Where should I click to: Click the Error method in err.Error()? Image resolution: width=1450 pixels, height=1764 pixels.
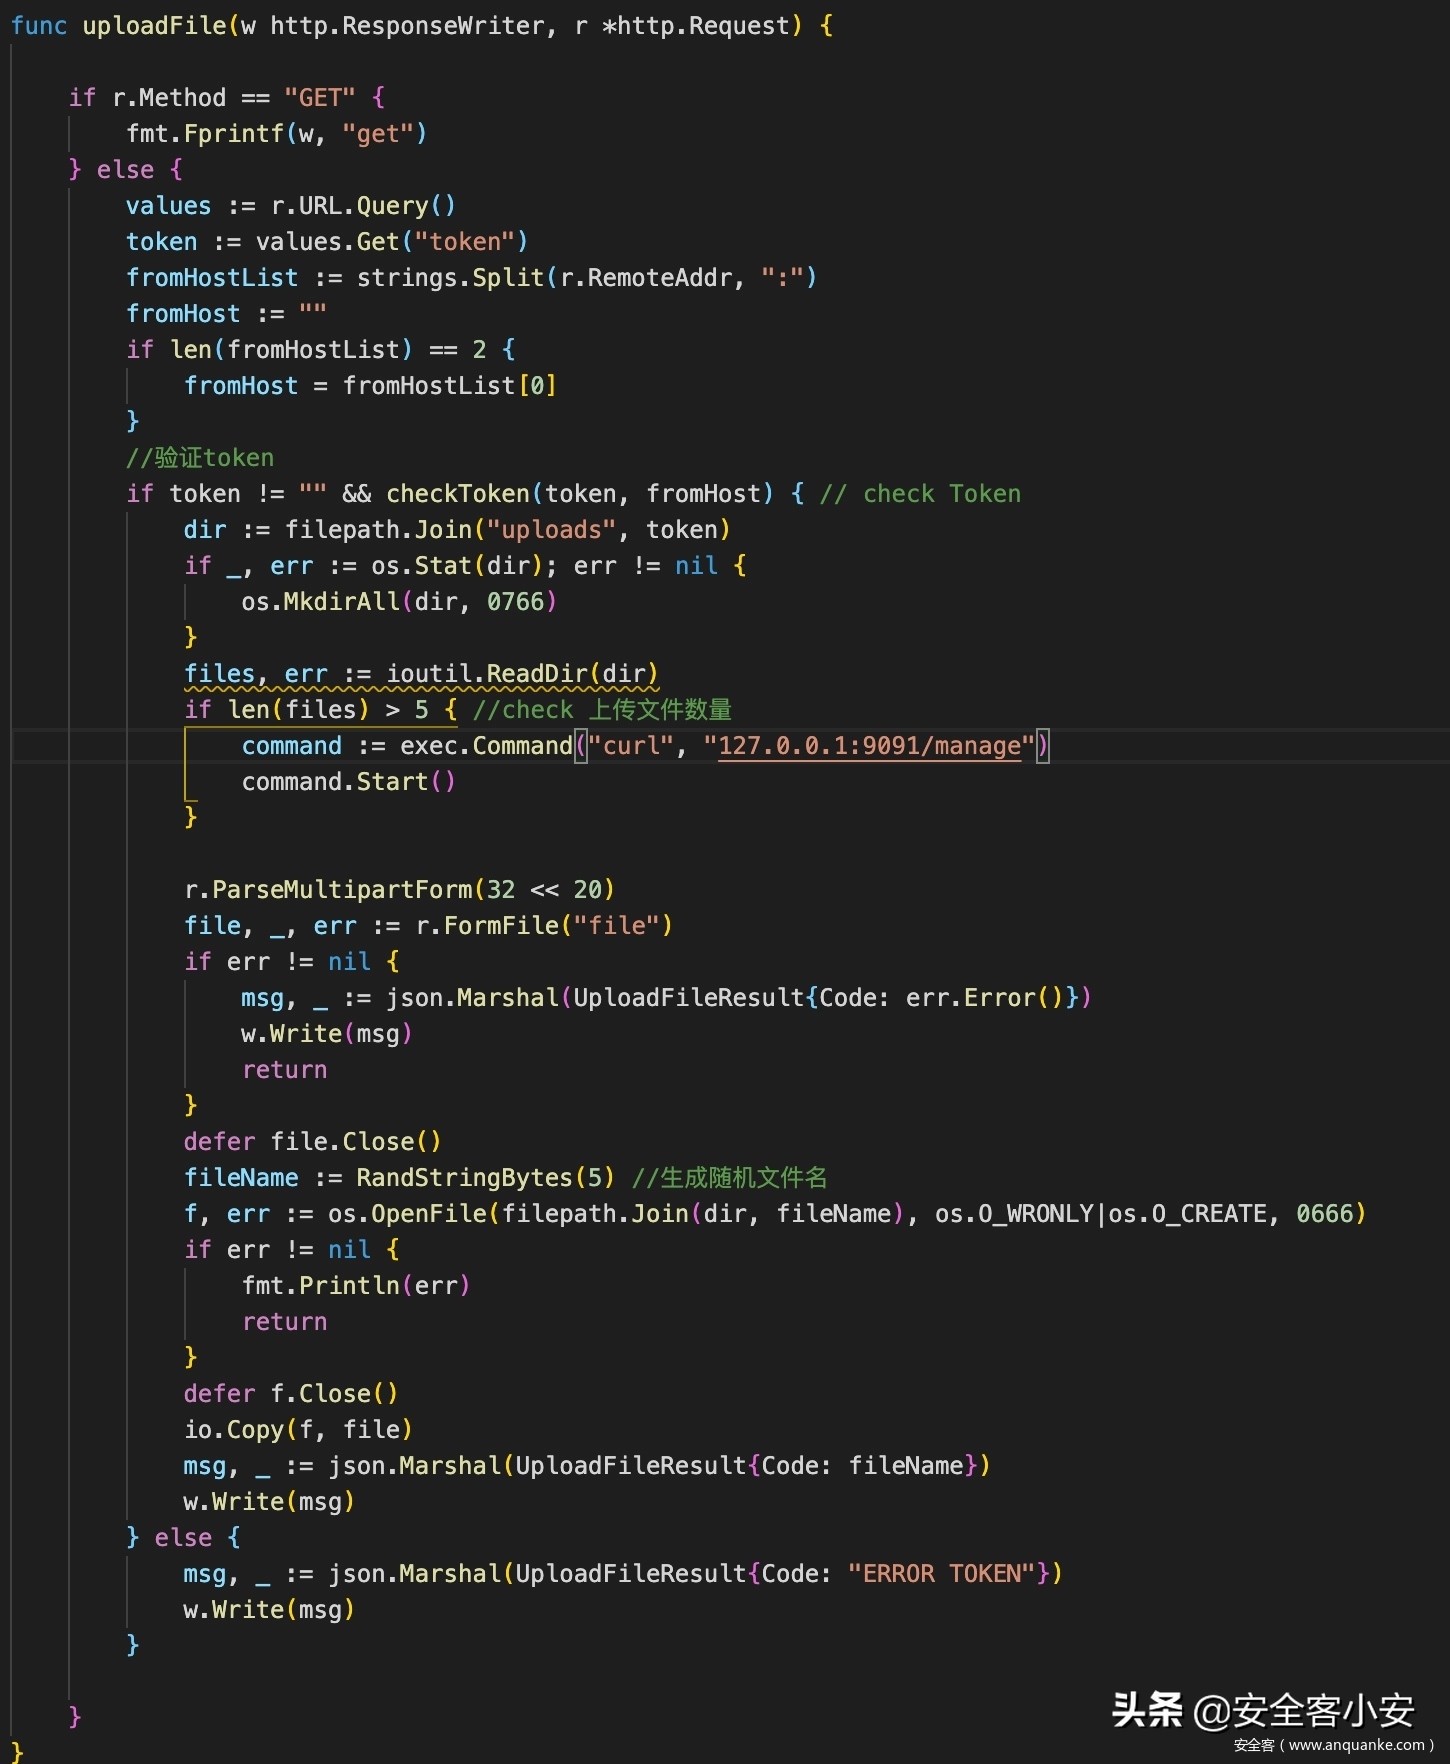pyautogui.click(x=1000, y=998)
